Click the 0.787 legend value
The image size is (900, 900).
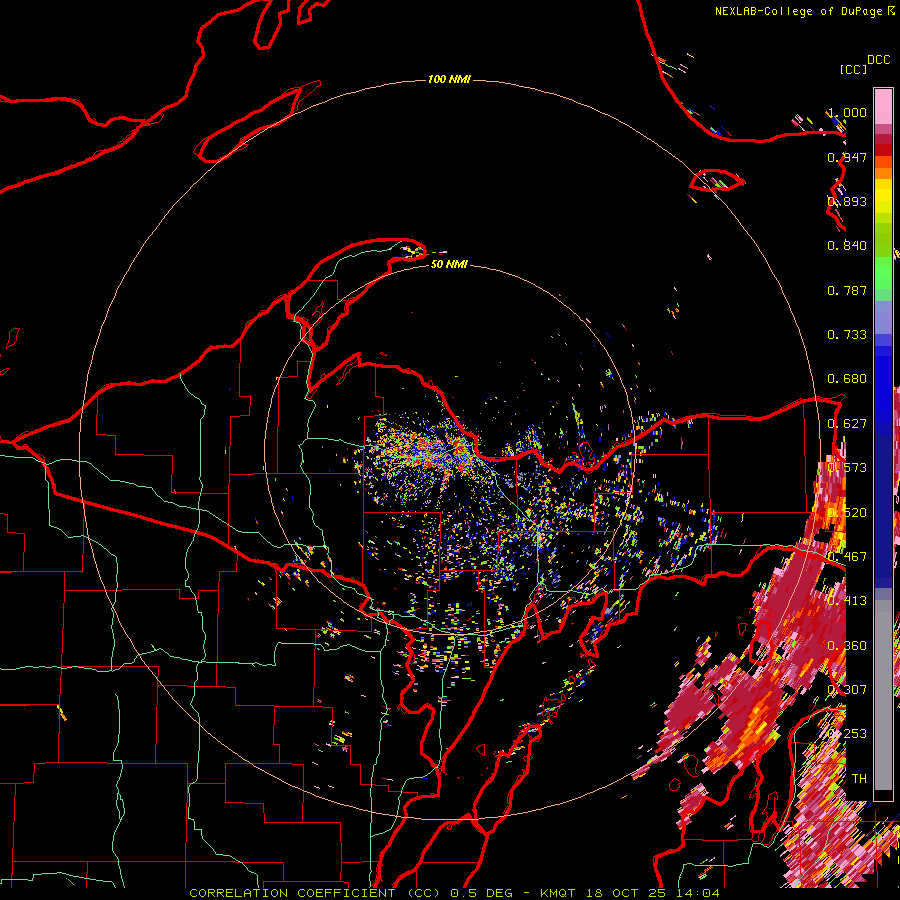tap(847, 290)
